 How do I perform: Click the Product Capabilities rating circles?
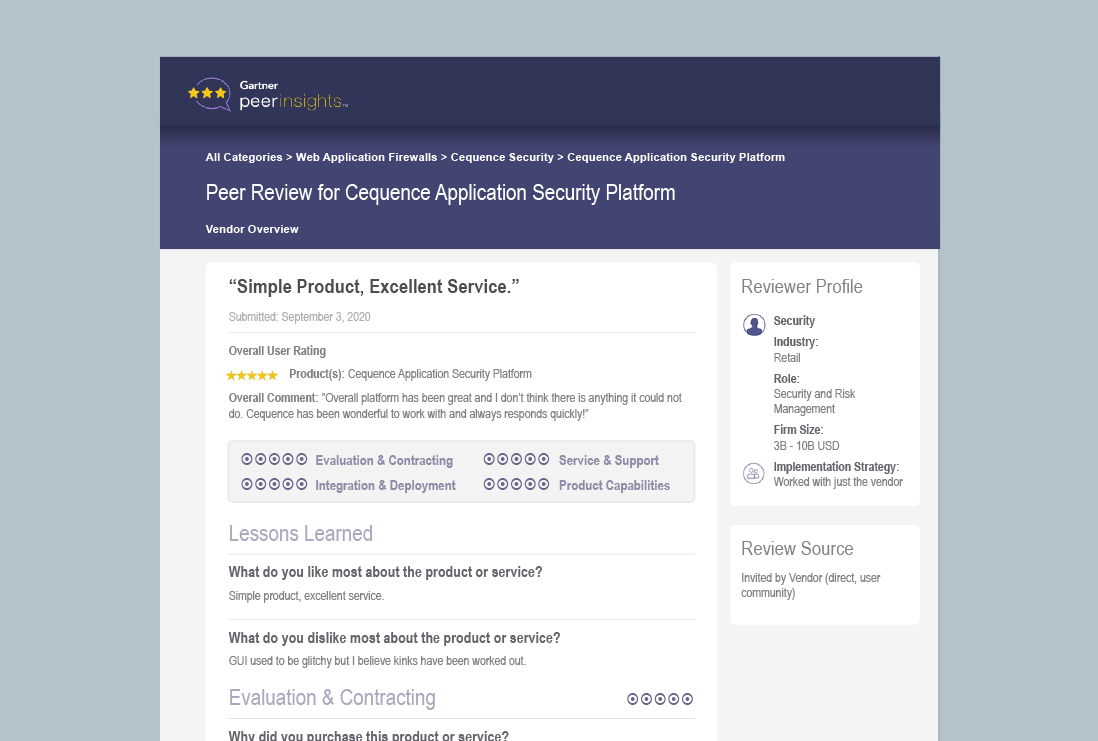pos(516,485)
